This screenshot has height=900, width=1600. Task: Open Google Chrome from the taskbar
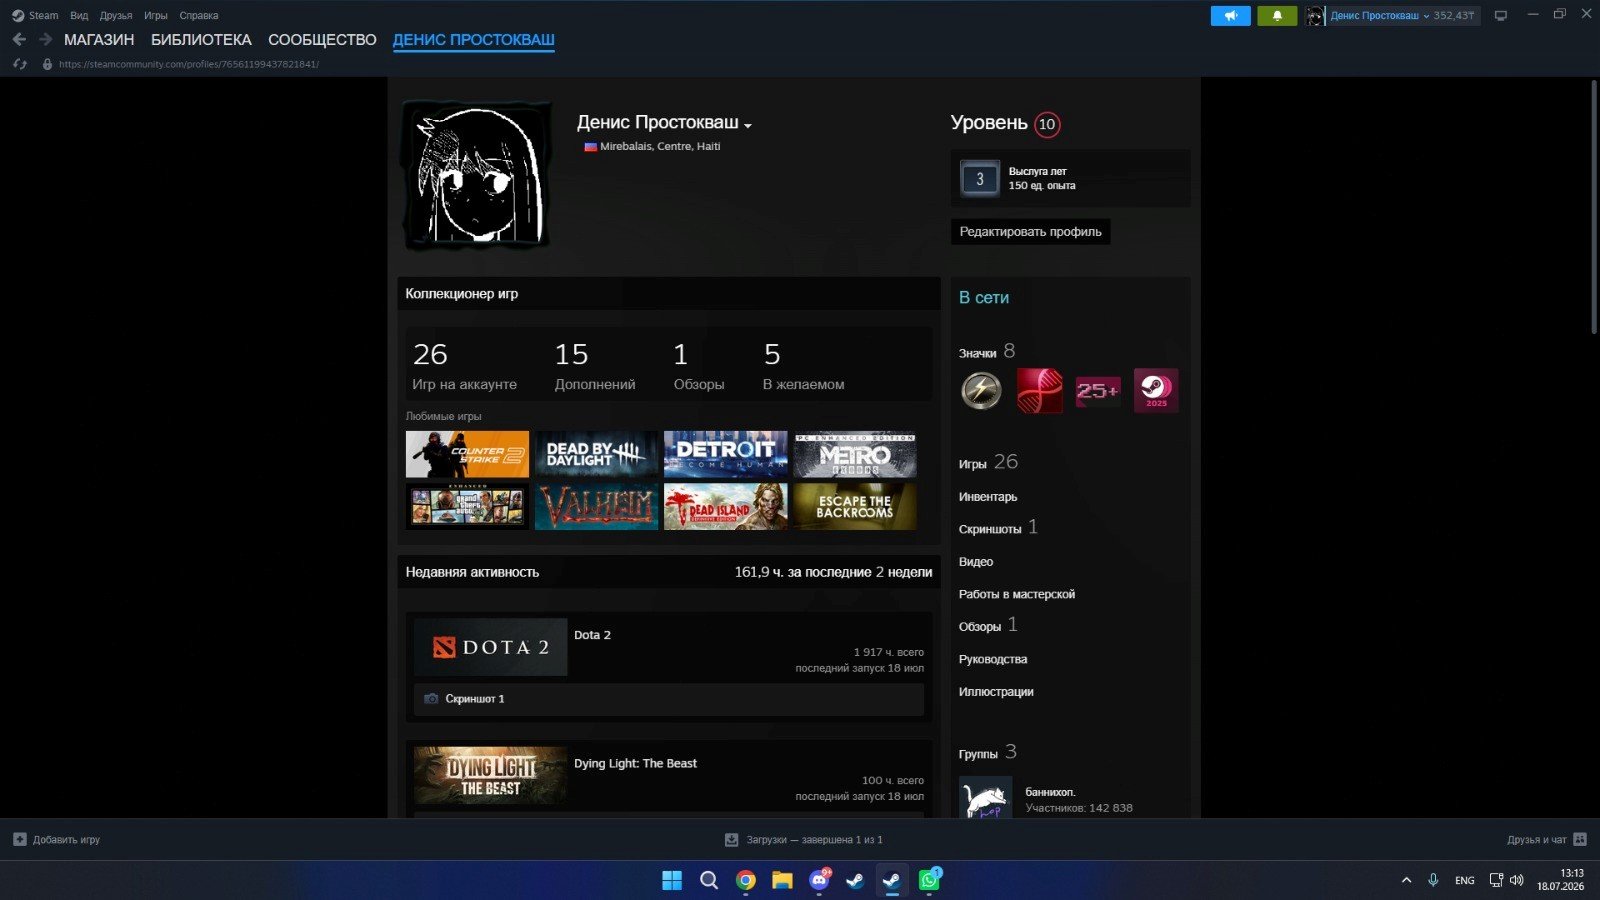[x=745, y=880]
